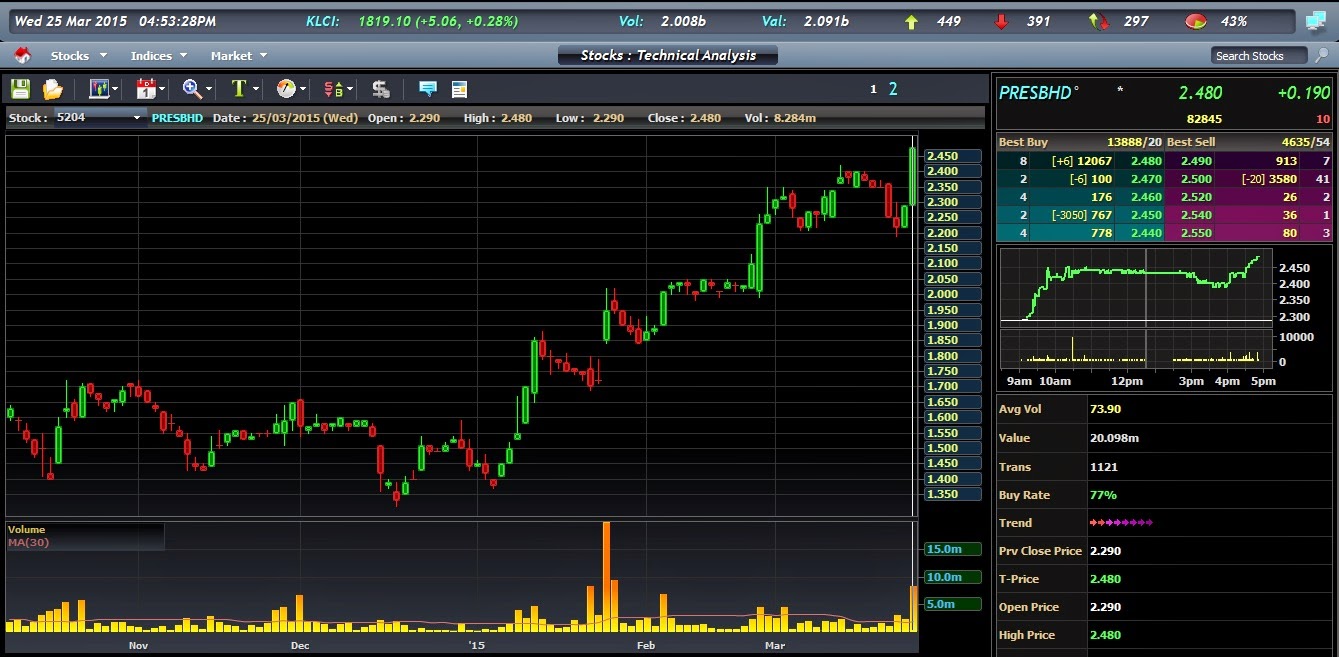Click the Volume indicator label
Viewport: 1339px width, 657px height.
click(x=26, y=530)
